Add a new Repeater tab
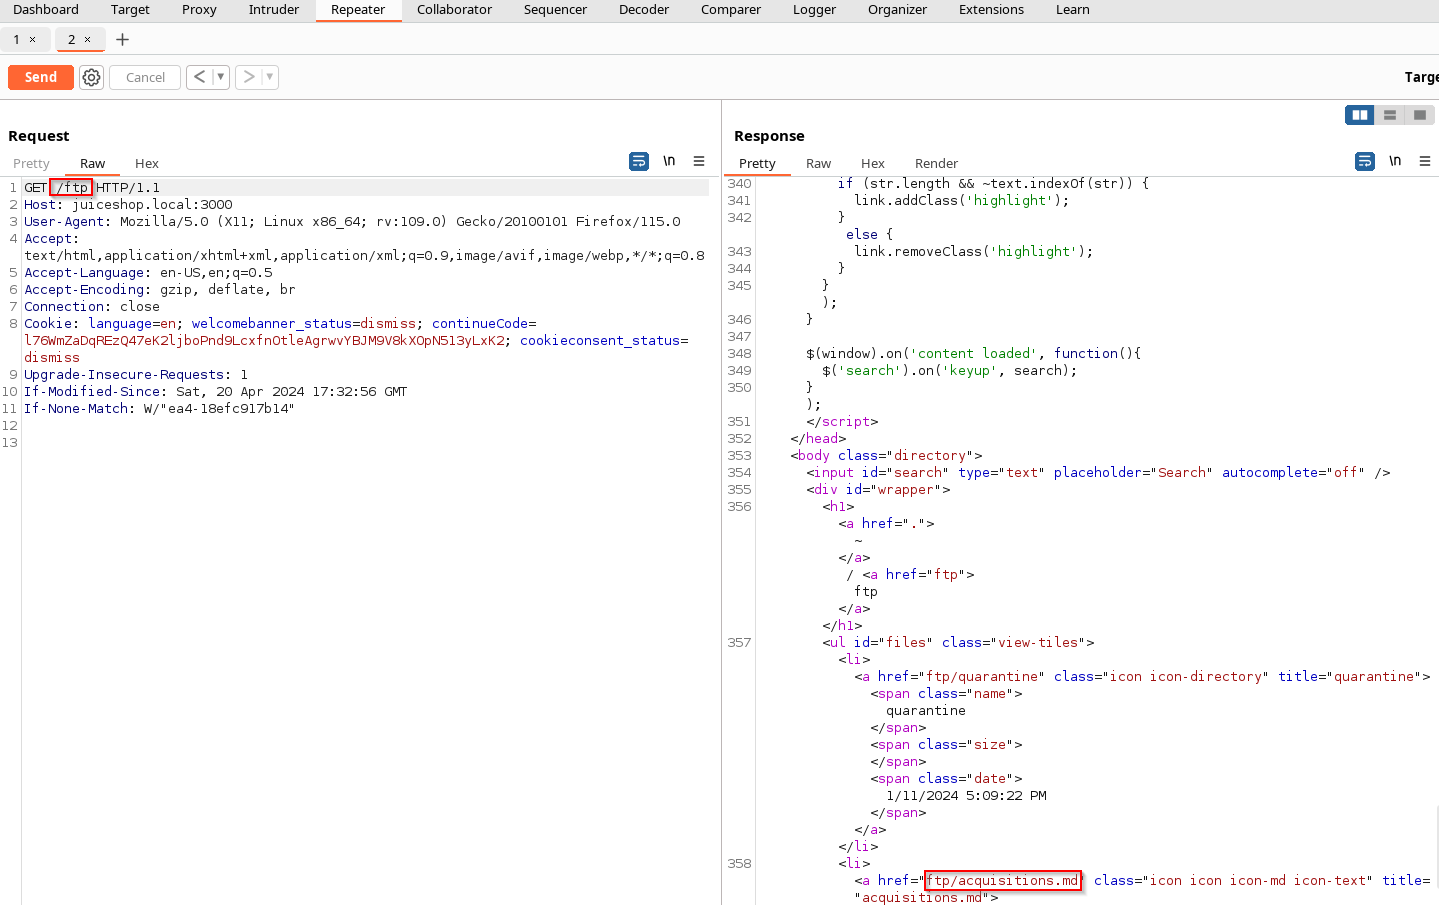This screenshot has height=905, width=1439. (122, 40)
